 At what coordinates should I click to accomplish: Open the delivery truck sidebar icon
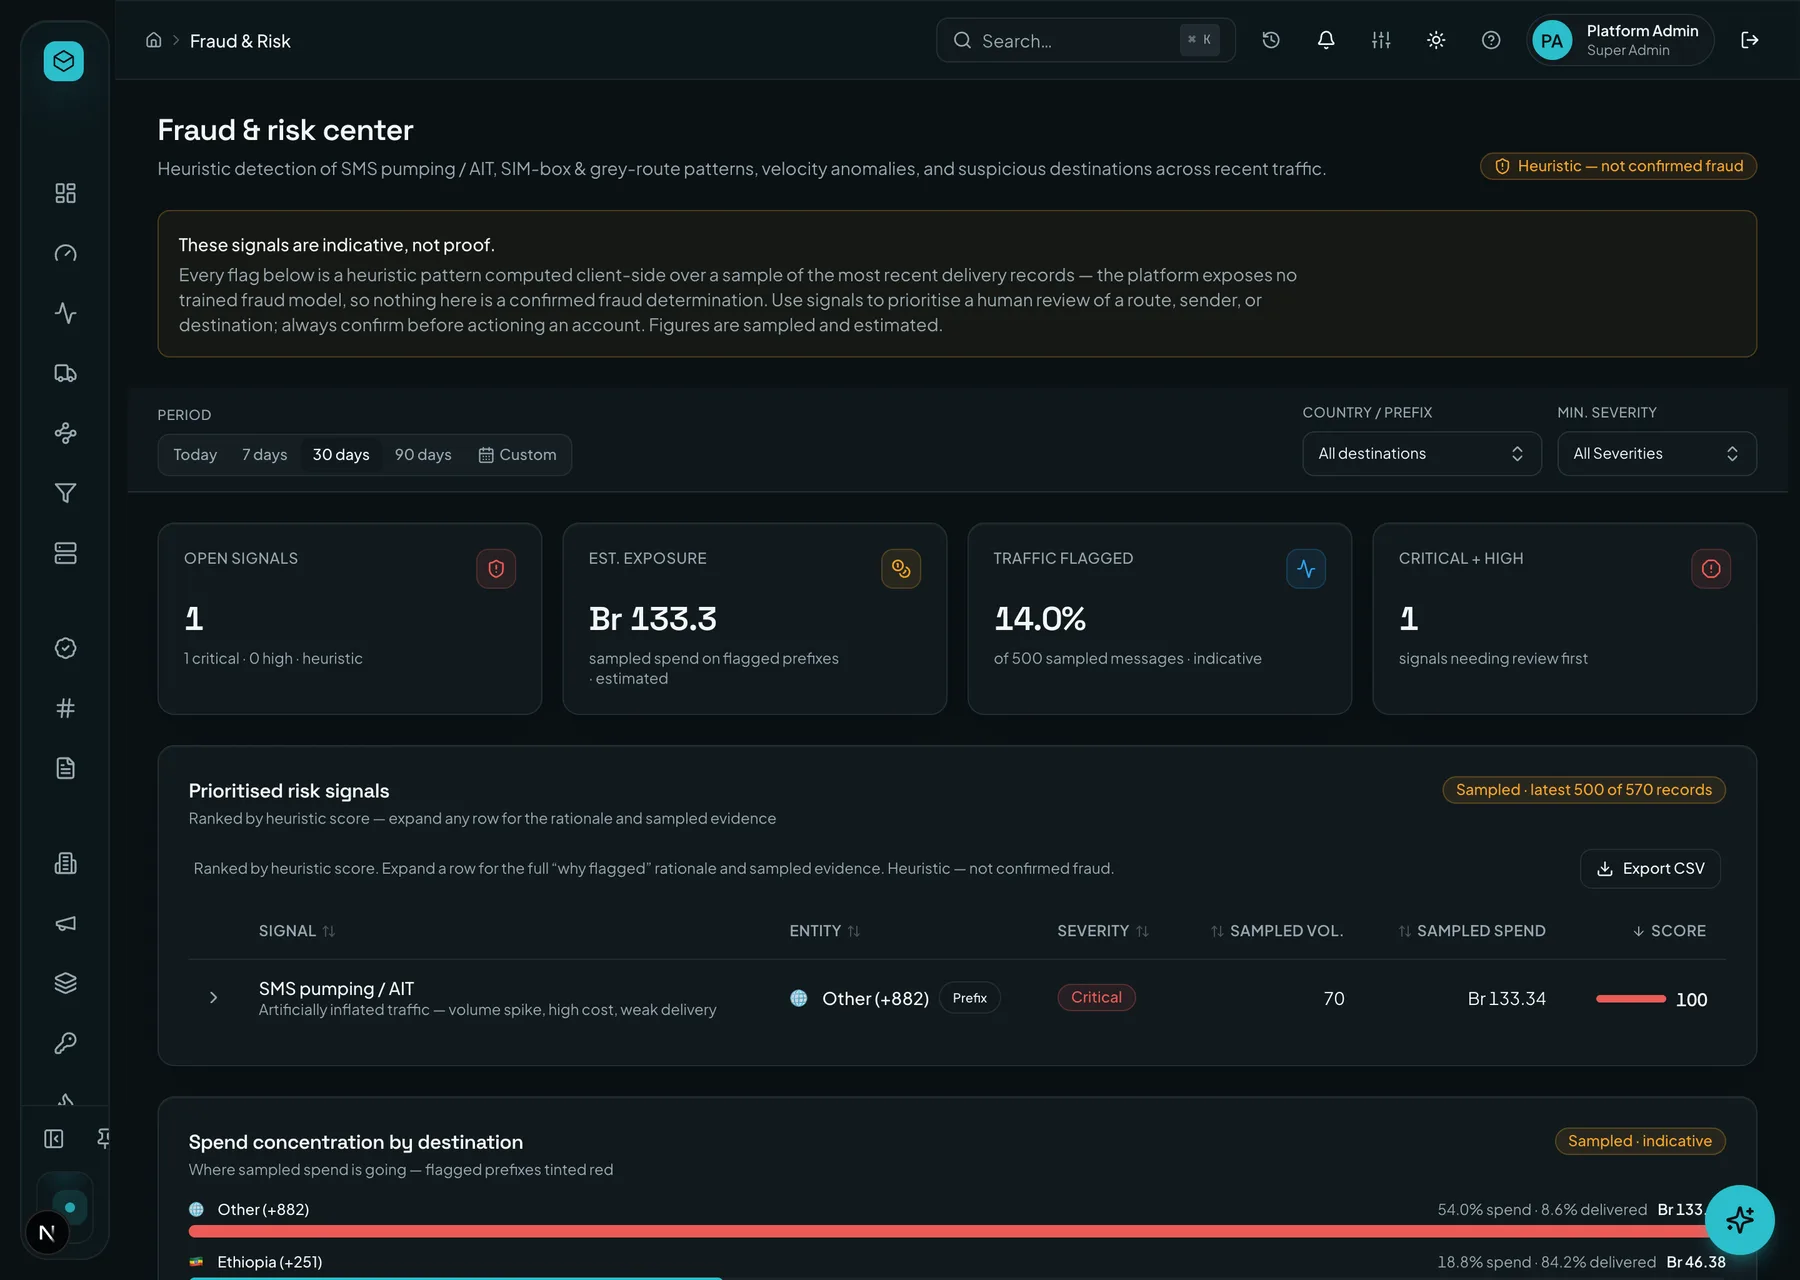(65, 373)
